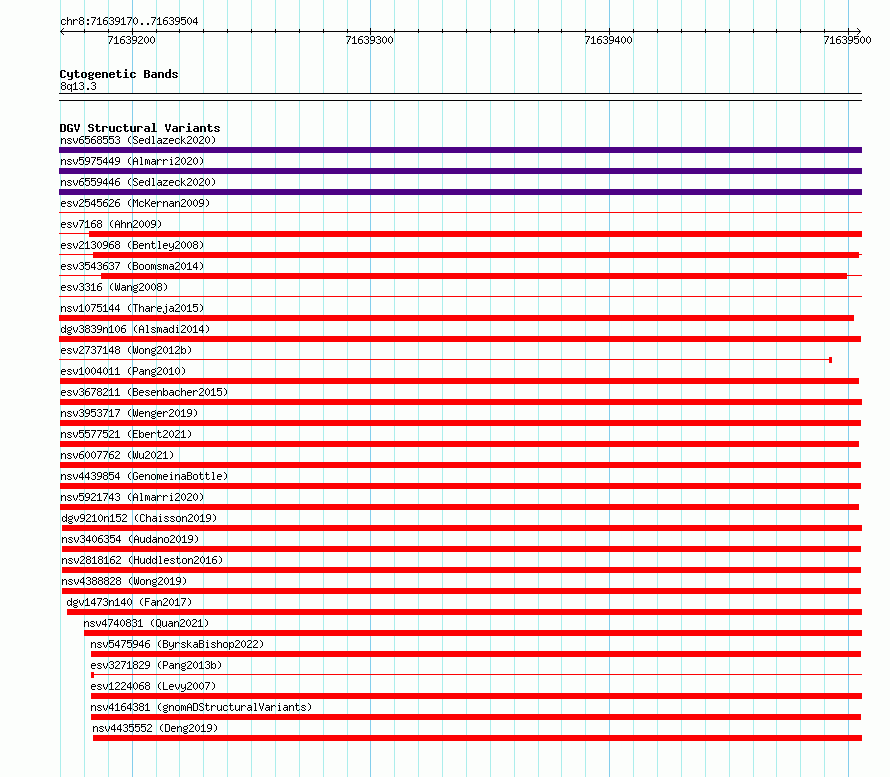This screenshot has width=890, height=777.
Task: Click the Cytogenetic Bands track title
Action: (x=119, y=74)
